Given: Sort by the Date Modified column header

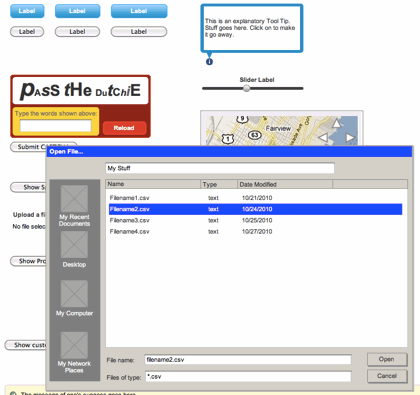Looking at the screenshot, I should pos(285,184).
